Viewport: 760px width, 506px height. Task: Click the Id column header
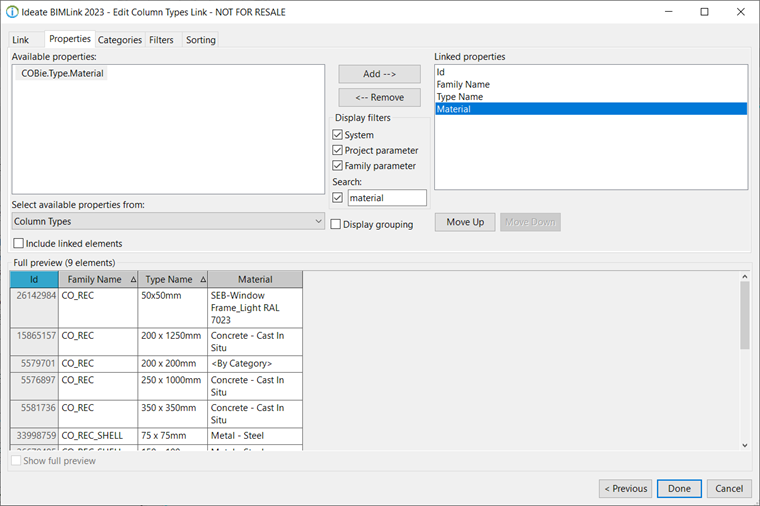pyautogui.click(x=34, y=279)
